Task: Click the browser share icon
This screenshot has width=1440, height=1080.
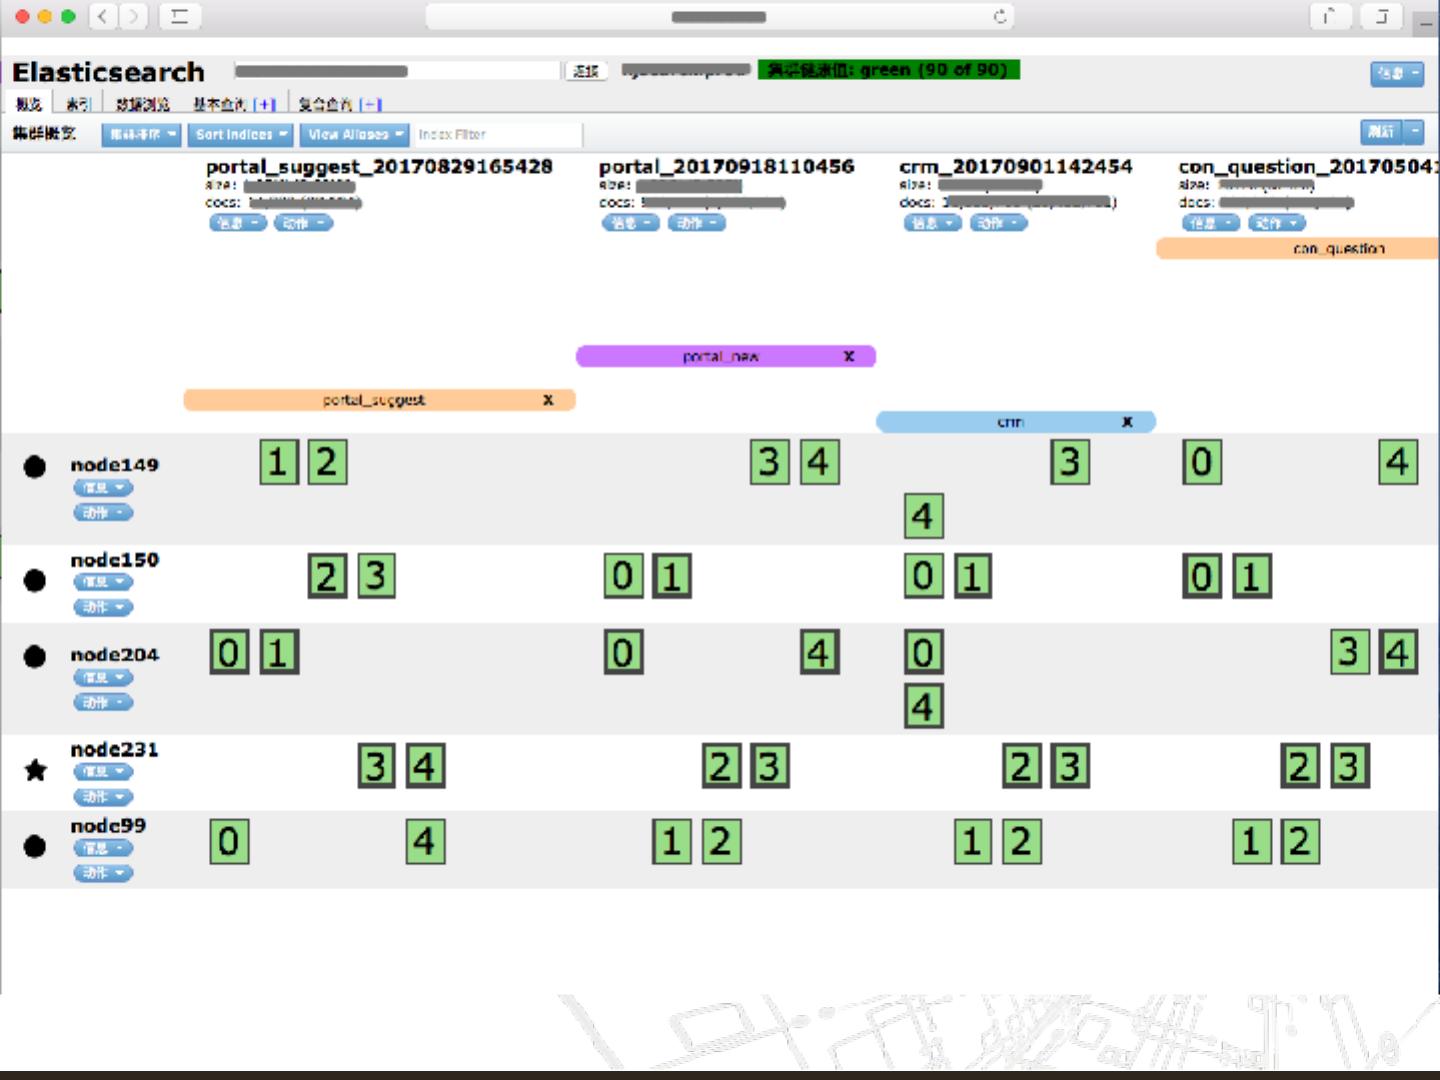Action: point(1329,16)
